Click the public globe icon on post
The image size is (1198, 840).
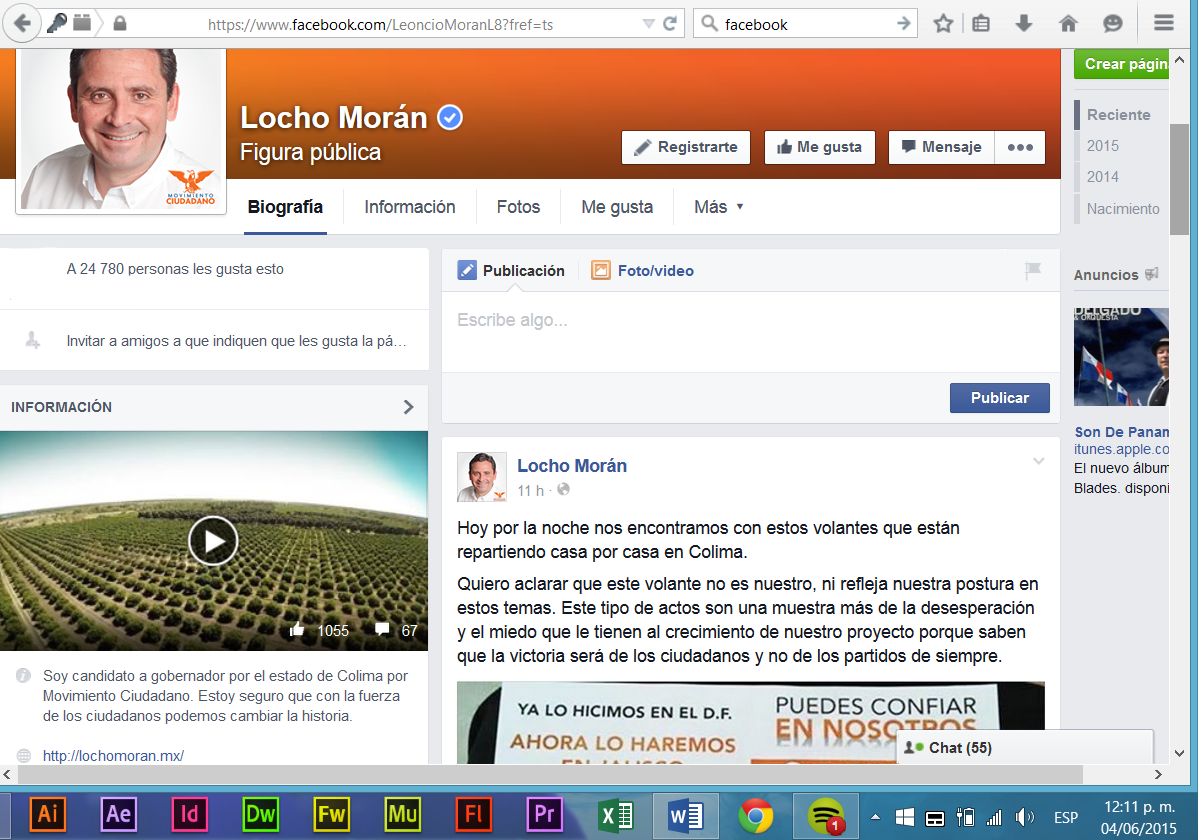(x=563, y=490)
